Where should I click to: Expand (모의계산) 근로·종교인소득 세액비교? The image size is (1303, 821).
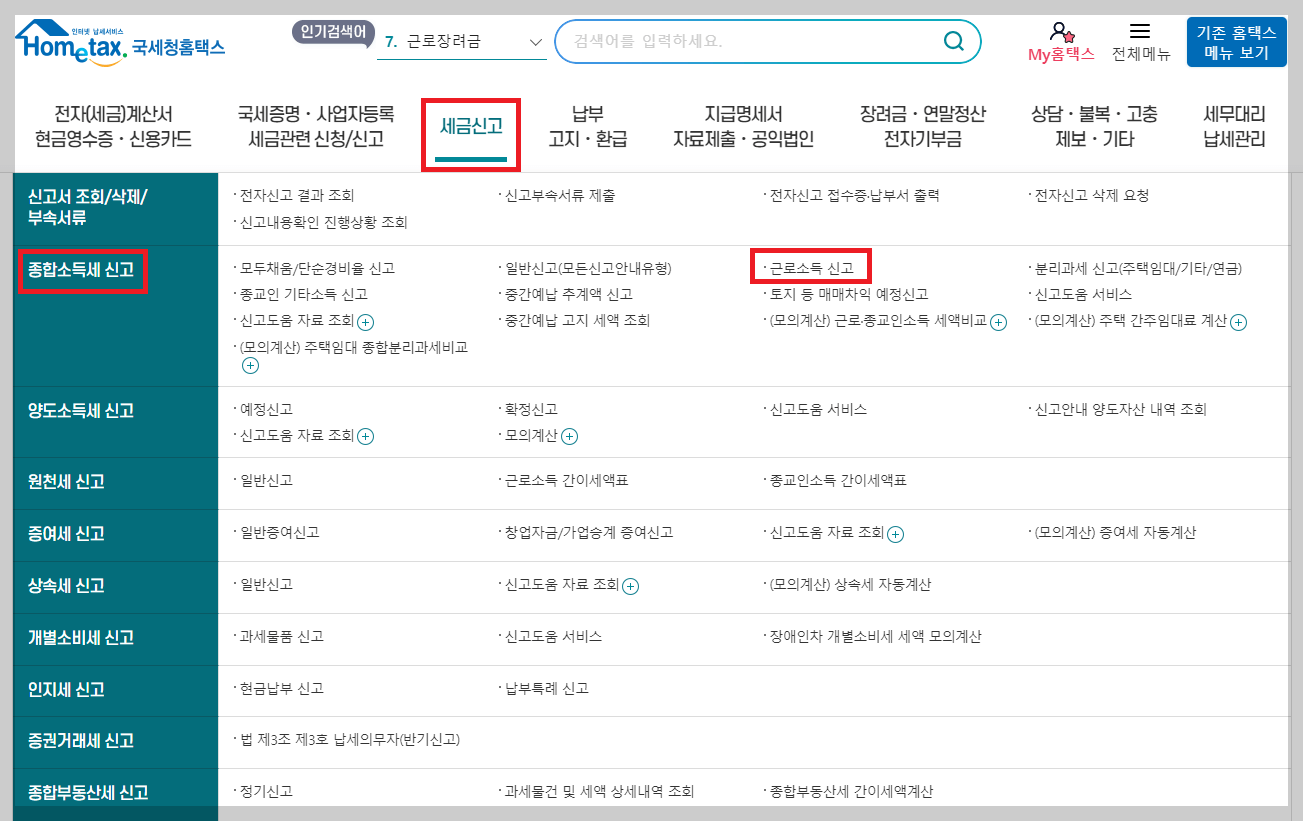pos(997,322)
